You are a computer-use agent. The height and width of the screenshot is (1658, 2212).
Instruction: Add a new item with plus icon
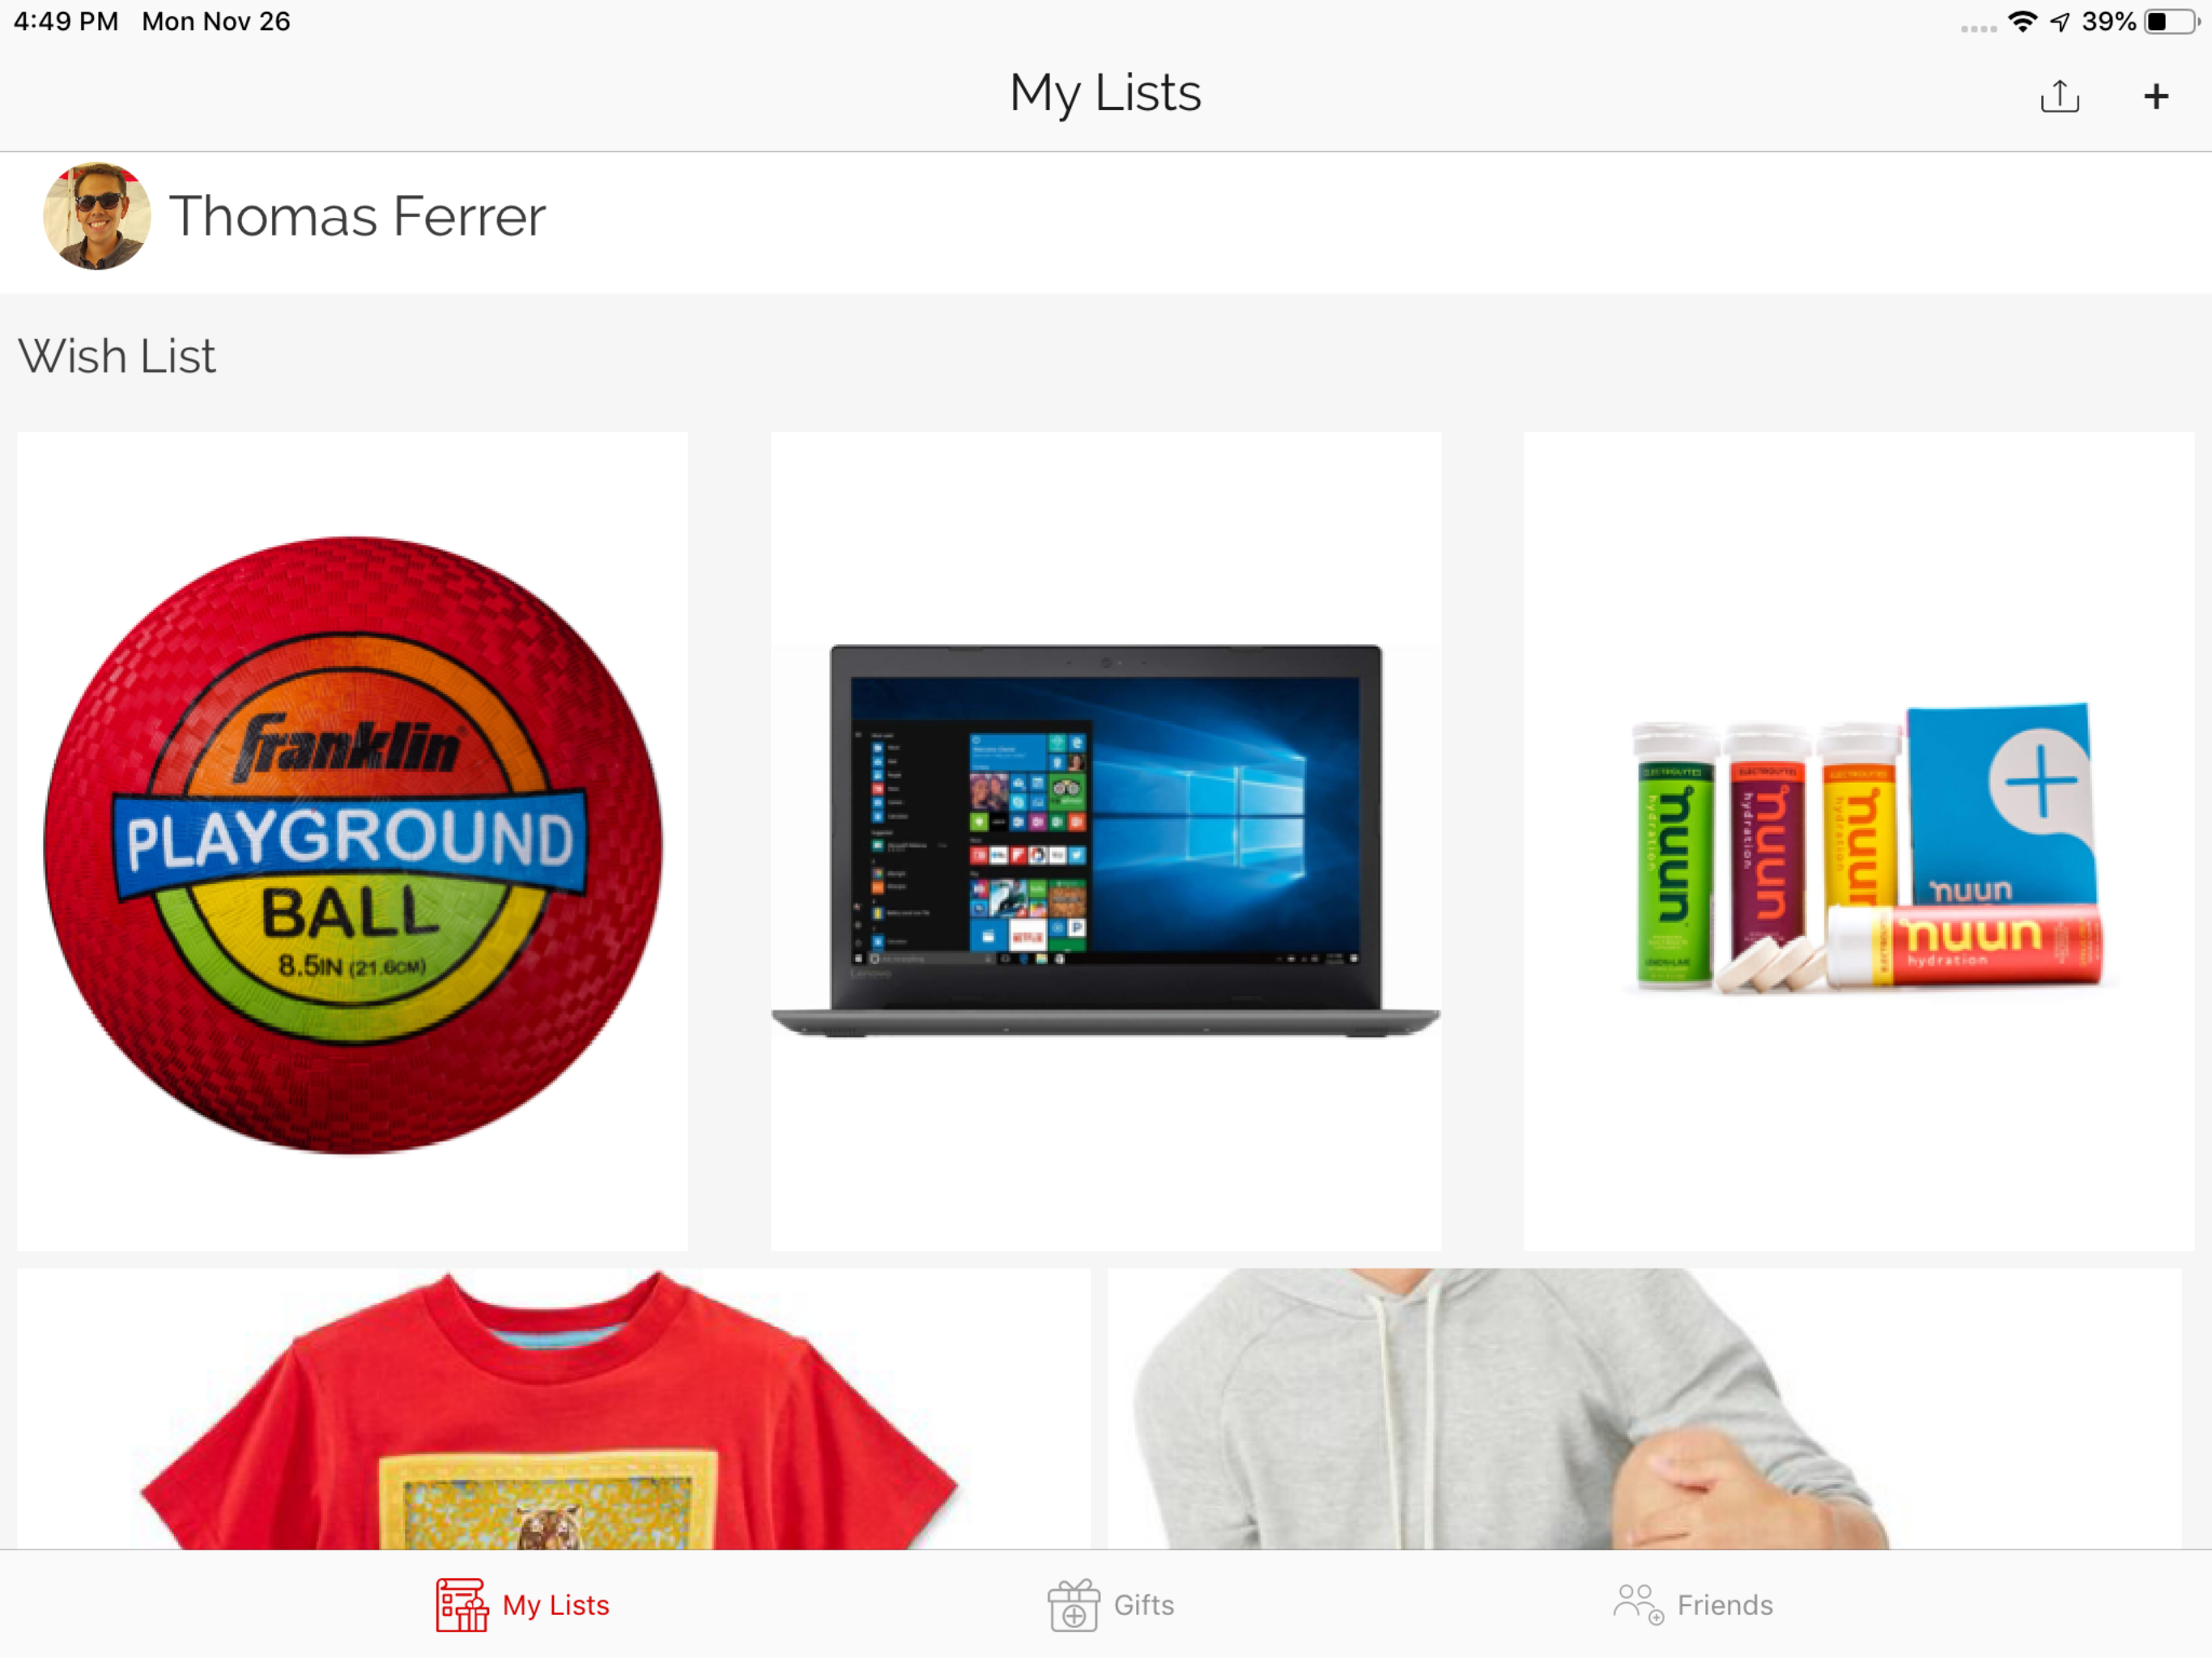2156,96
